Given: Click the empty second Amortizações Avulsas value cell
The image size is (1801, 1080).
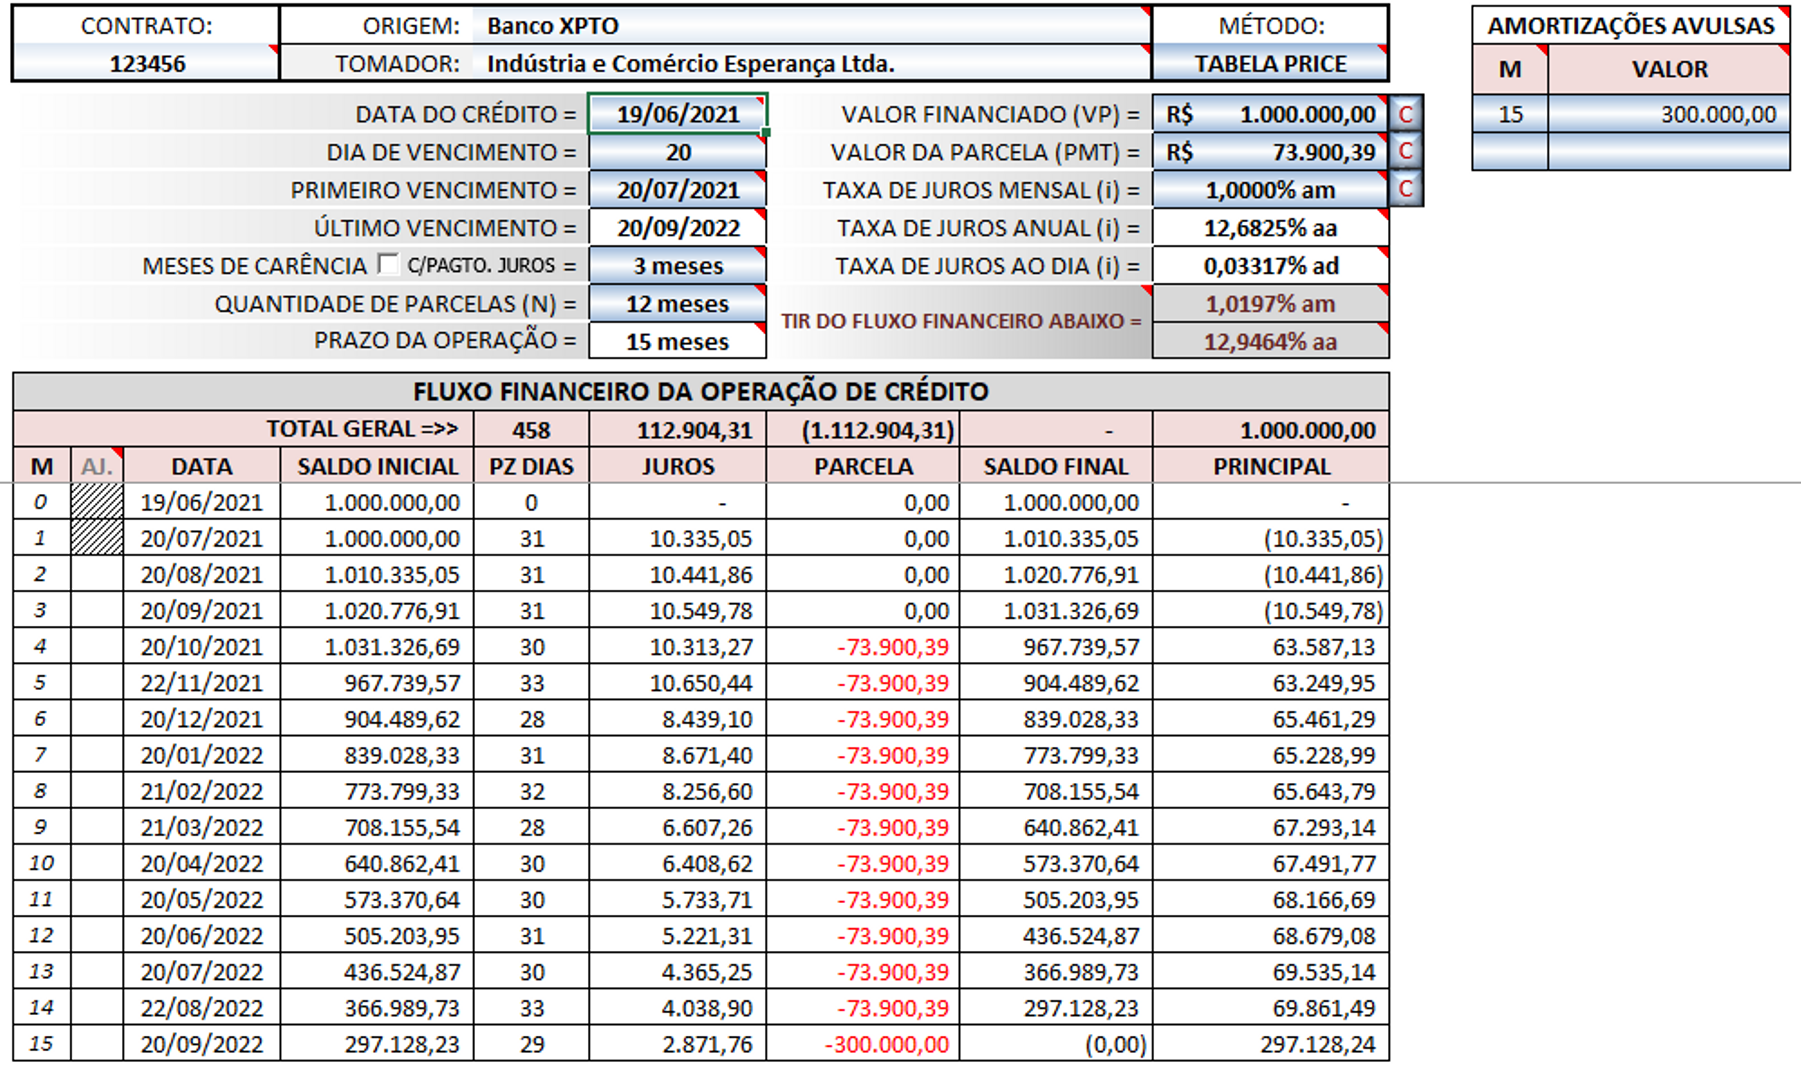Looking at the screenshot, I should [1669, 152].
